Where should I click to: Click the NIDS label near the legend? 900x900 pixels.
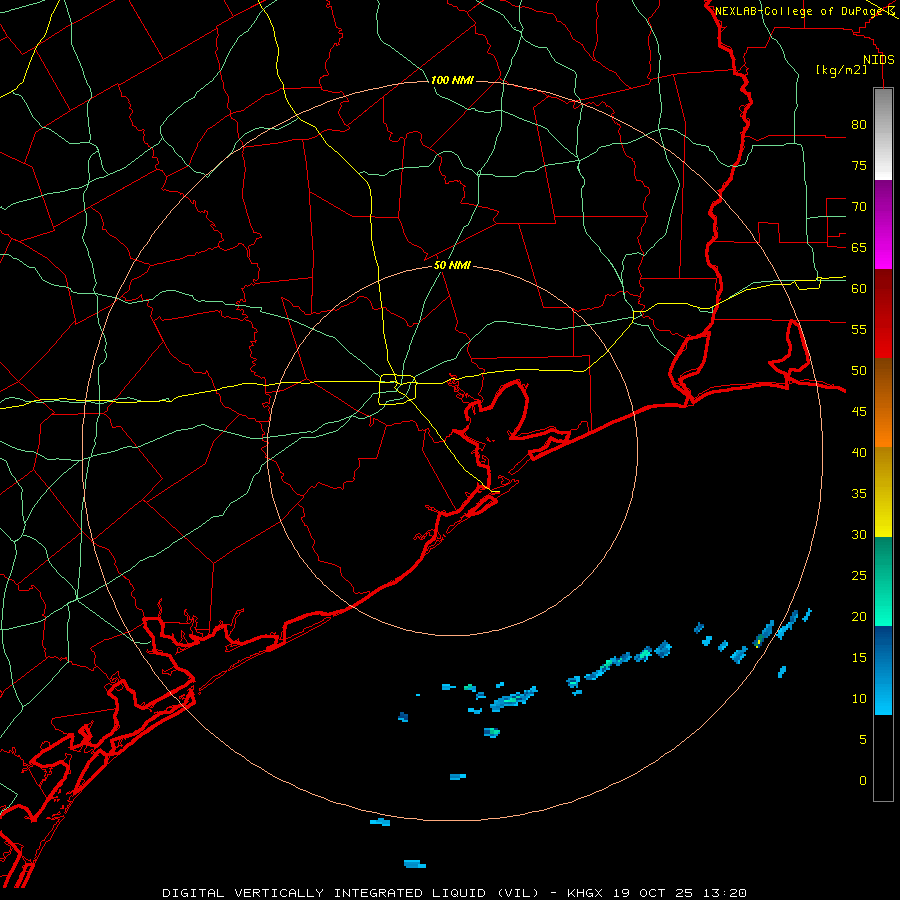[x=878, y=60]
